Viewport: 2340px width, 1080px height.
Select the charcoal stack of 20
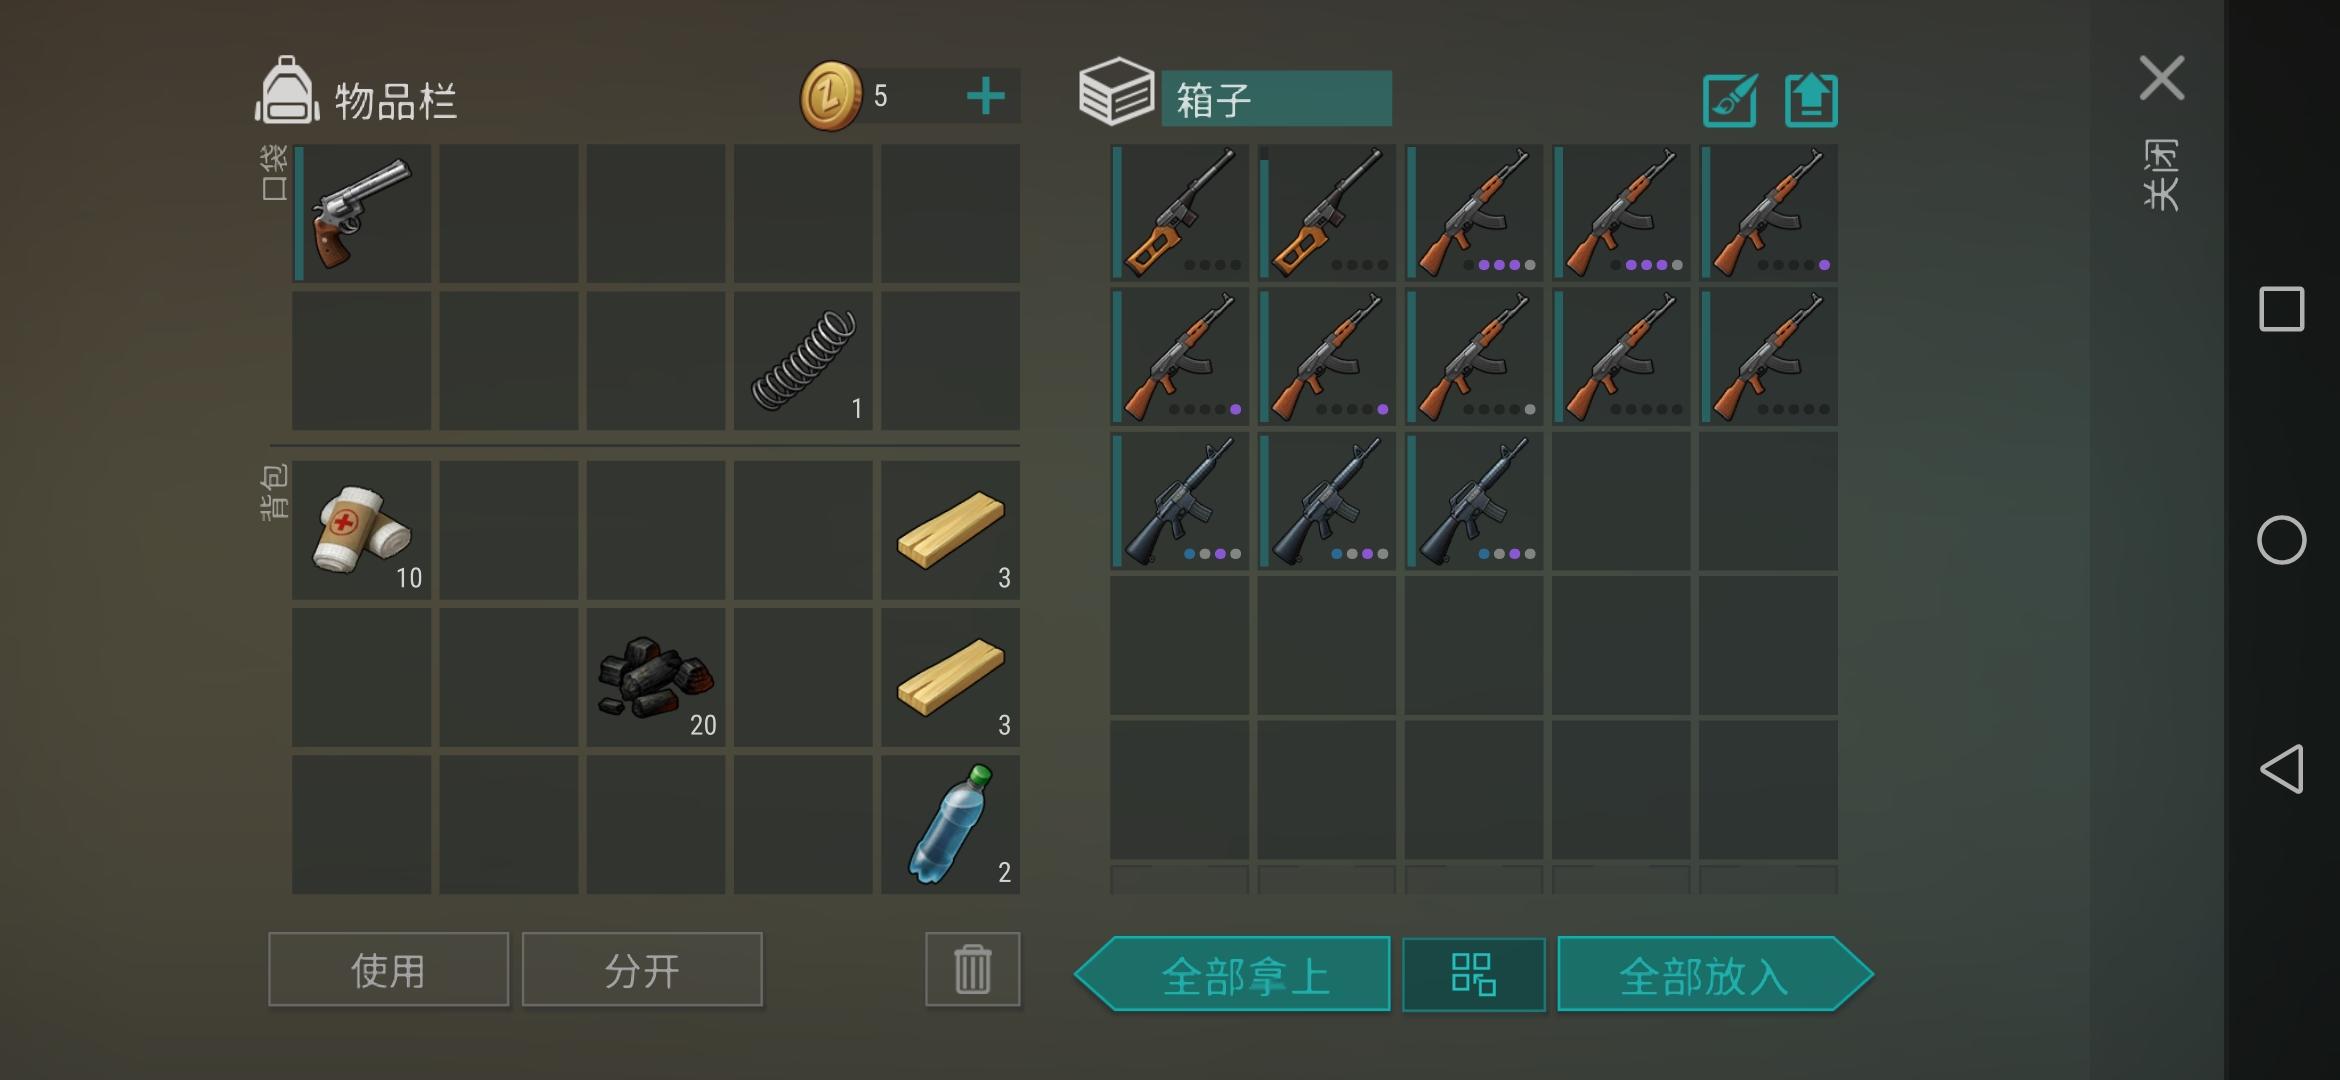click(x=656, y=677)
